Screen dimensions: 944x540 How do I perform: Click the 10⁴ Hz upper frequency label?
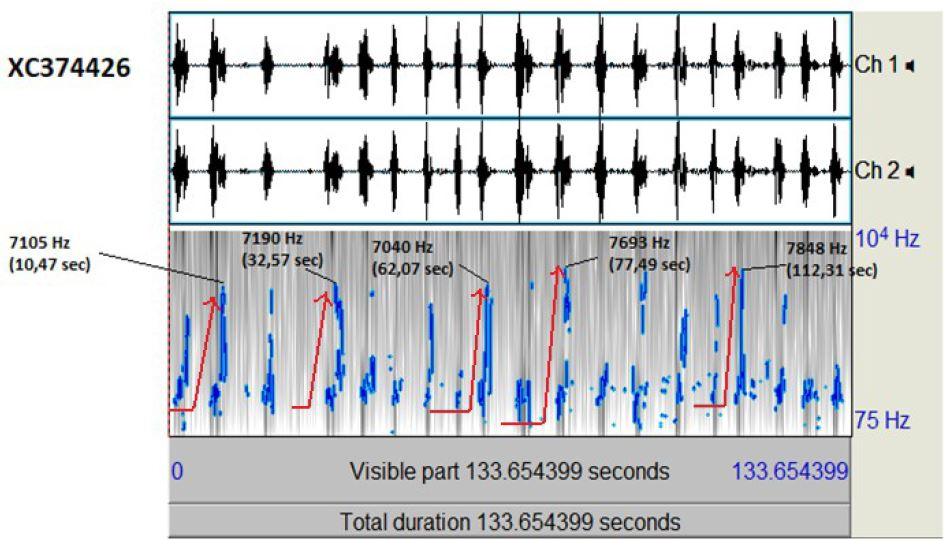tap(885, 239)
